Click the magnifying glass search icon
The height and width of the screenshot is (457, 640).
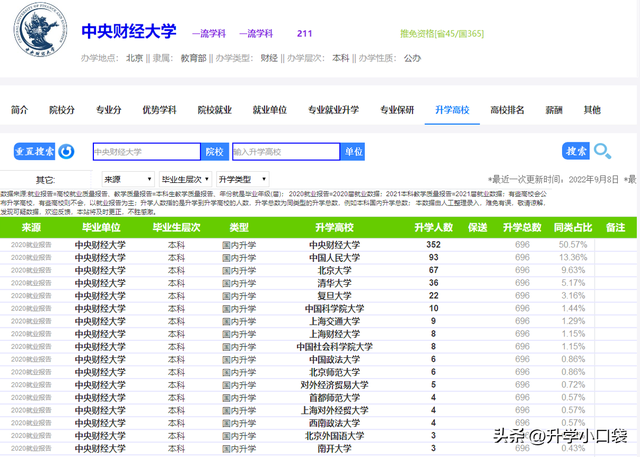coord(602,151)
